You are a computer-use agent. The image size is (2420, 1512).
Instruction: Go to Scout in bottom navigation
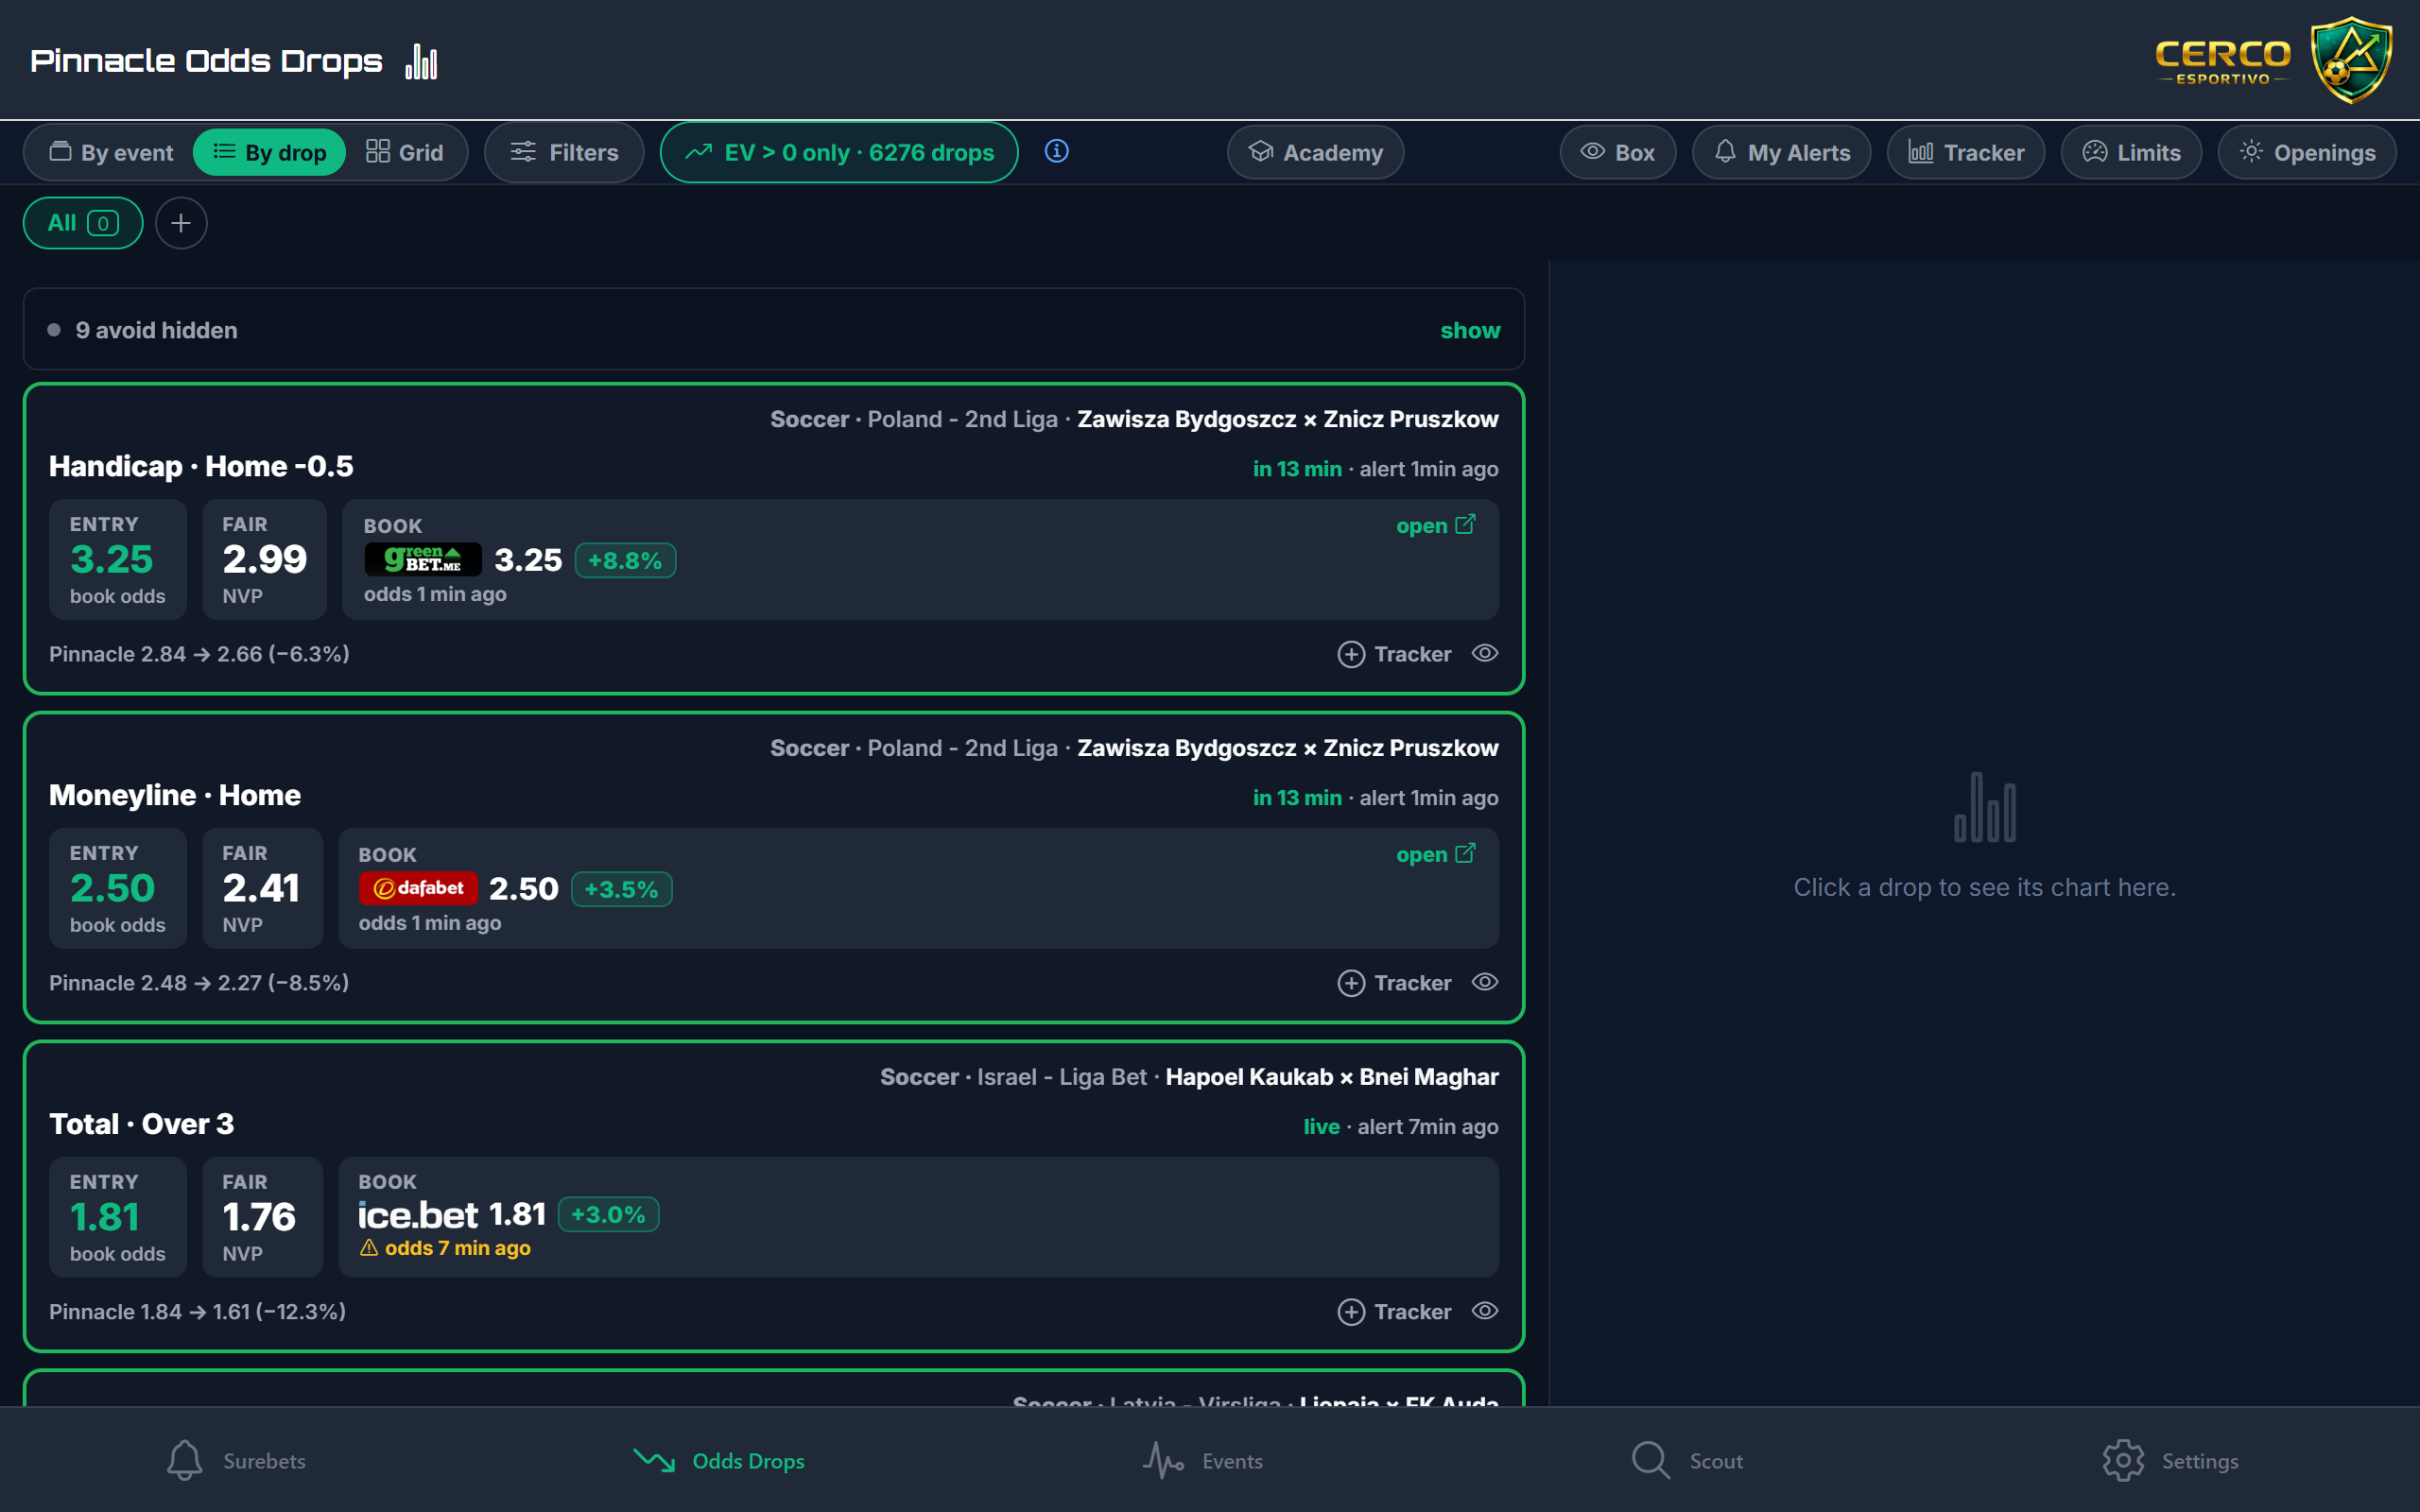pos(1687,1460)
